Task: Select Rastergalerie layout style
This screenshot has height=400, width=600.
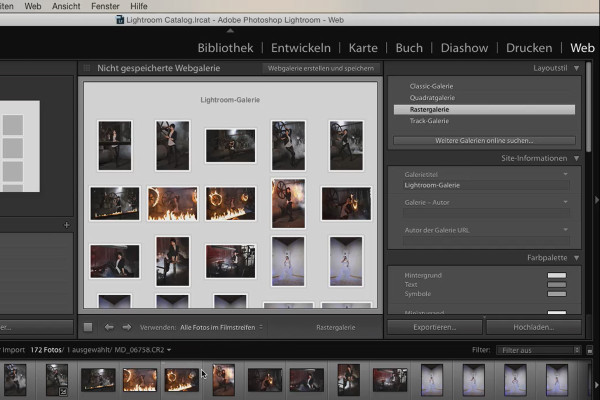Action: [x=484, y=109]
